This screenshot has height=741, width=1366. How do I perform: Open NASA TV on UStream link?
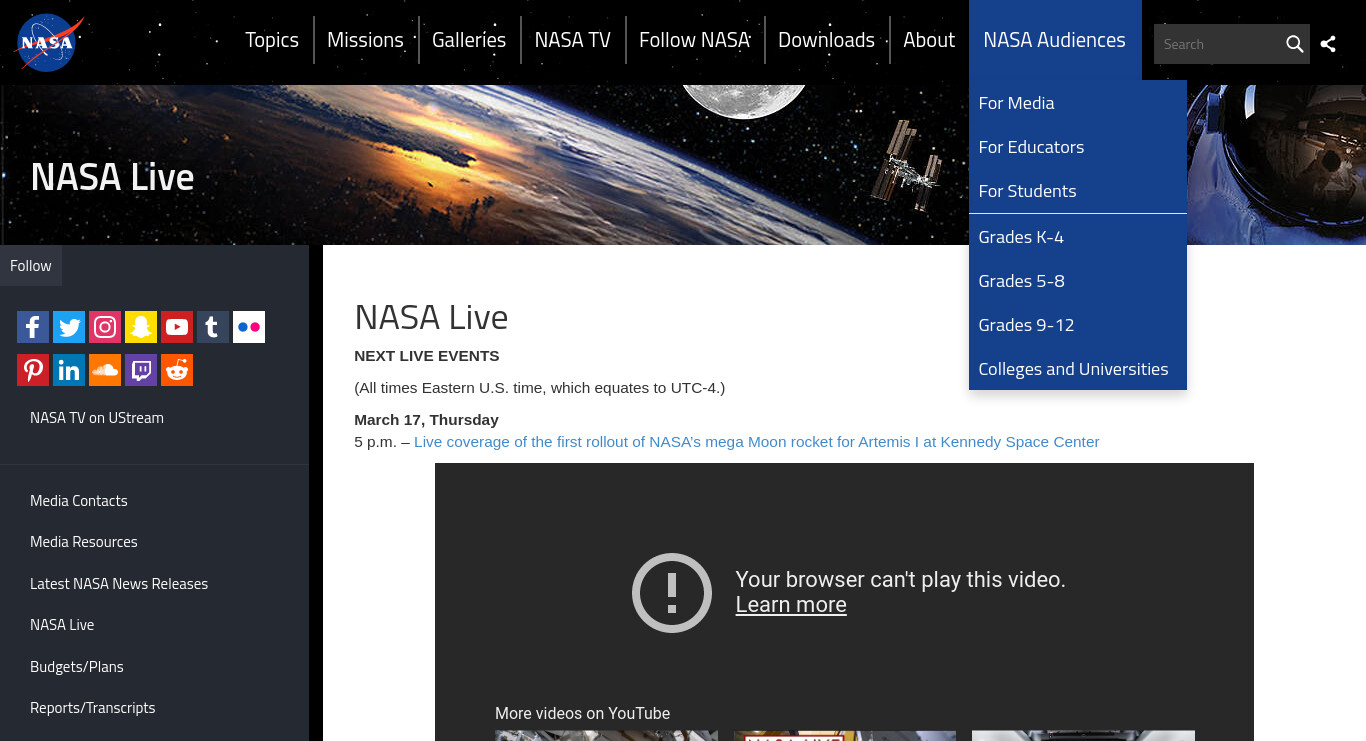(97, 418)
